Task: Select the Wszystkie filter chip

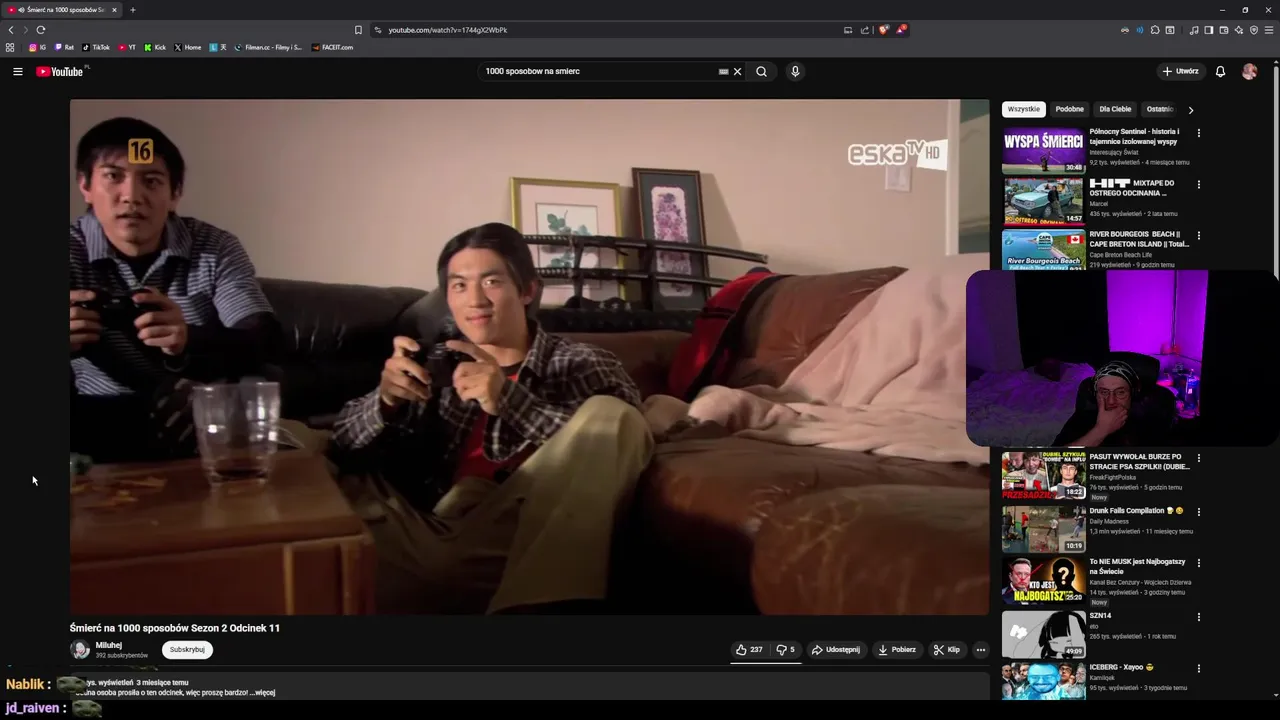Action: coord(1023,109)
